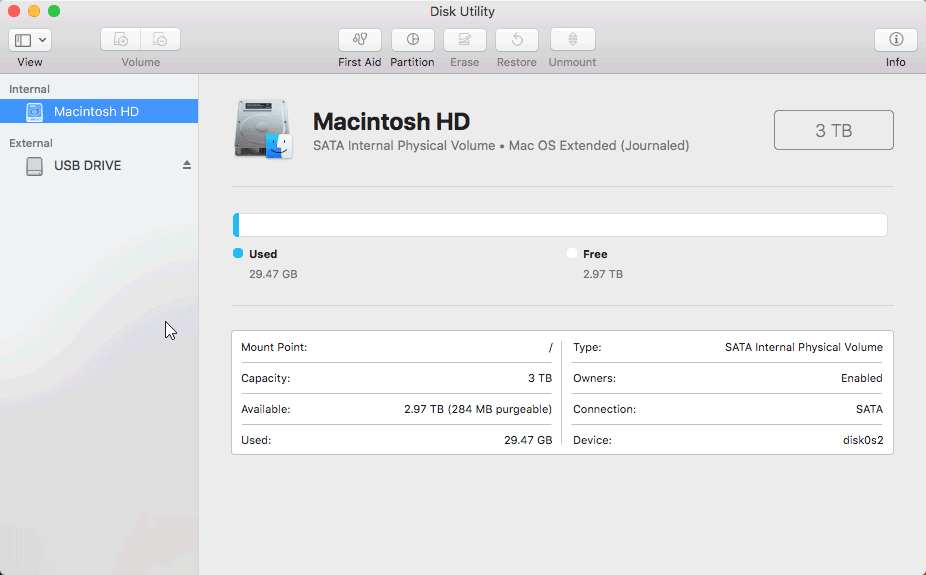Image resolution: width=926 pixels, height=575 pixels.
Task: Click the Available 2.97 TB purgeable value
Action: [x=478, y=409]
